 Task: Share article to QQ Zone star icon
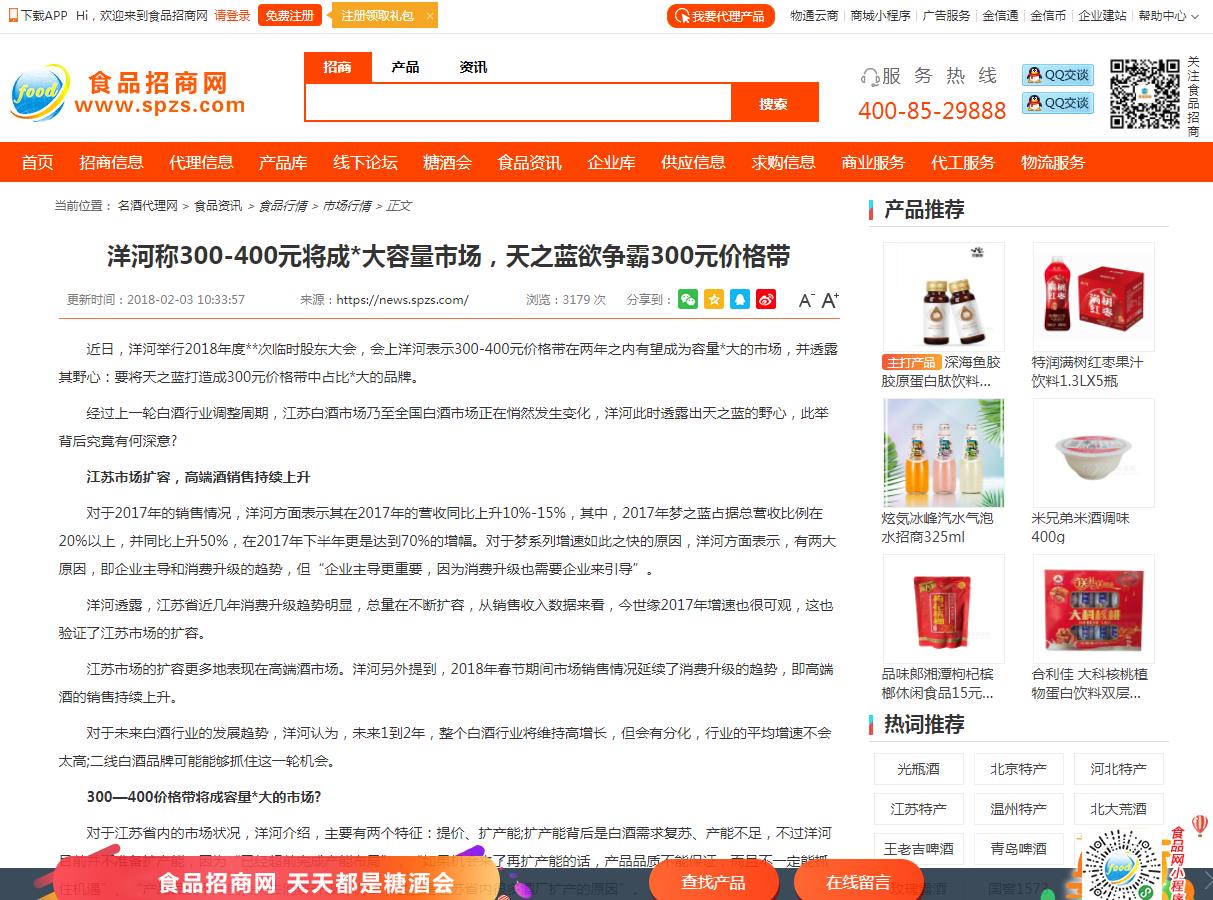[713, 299]
